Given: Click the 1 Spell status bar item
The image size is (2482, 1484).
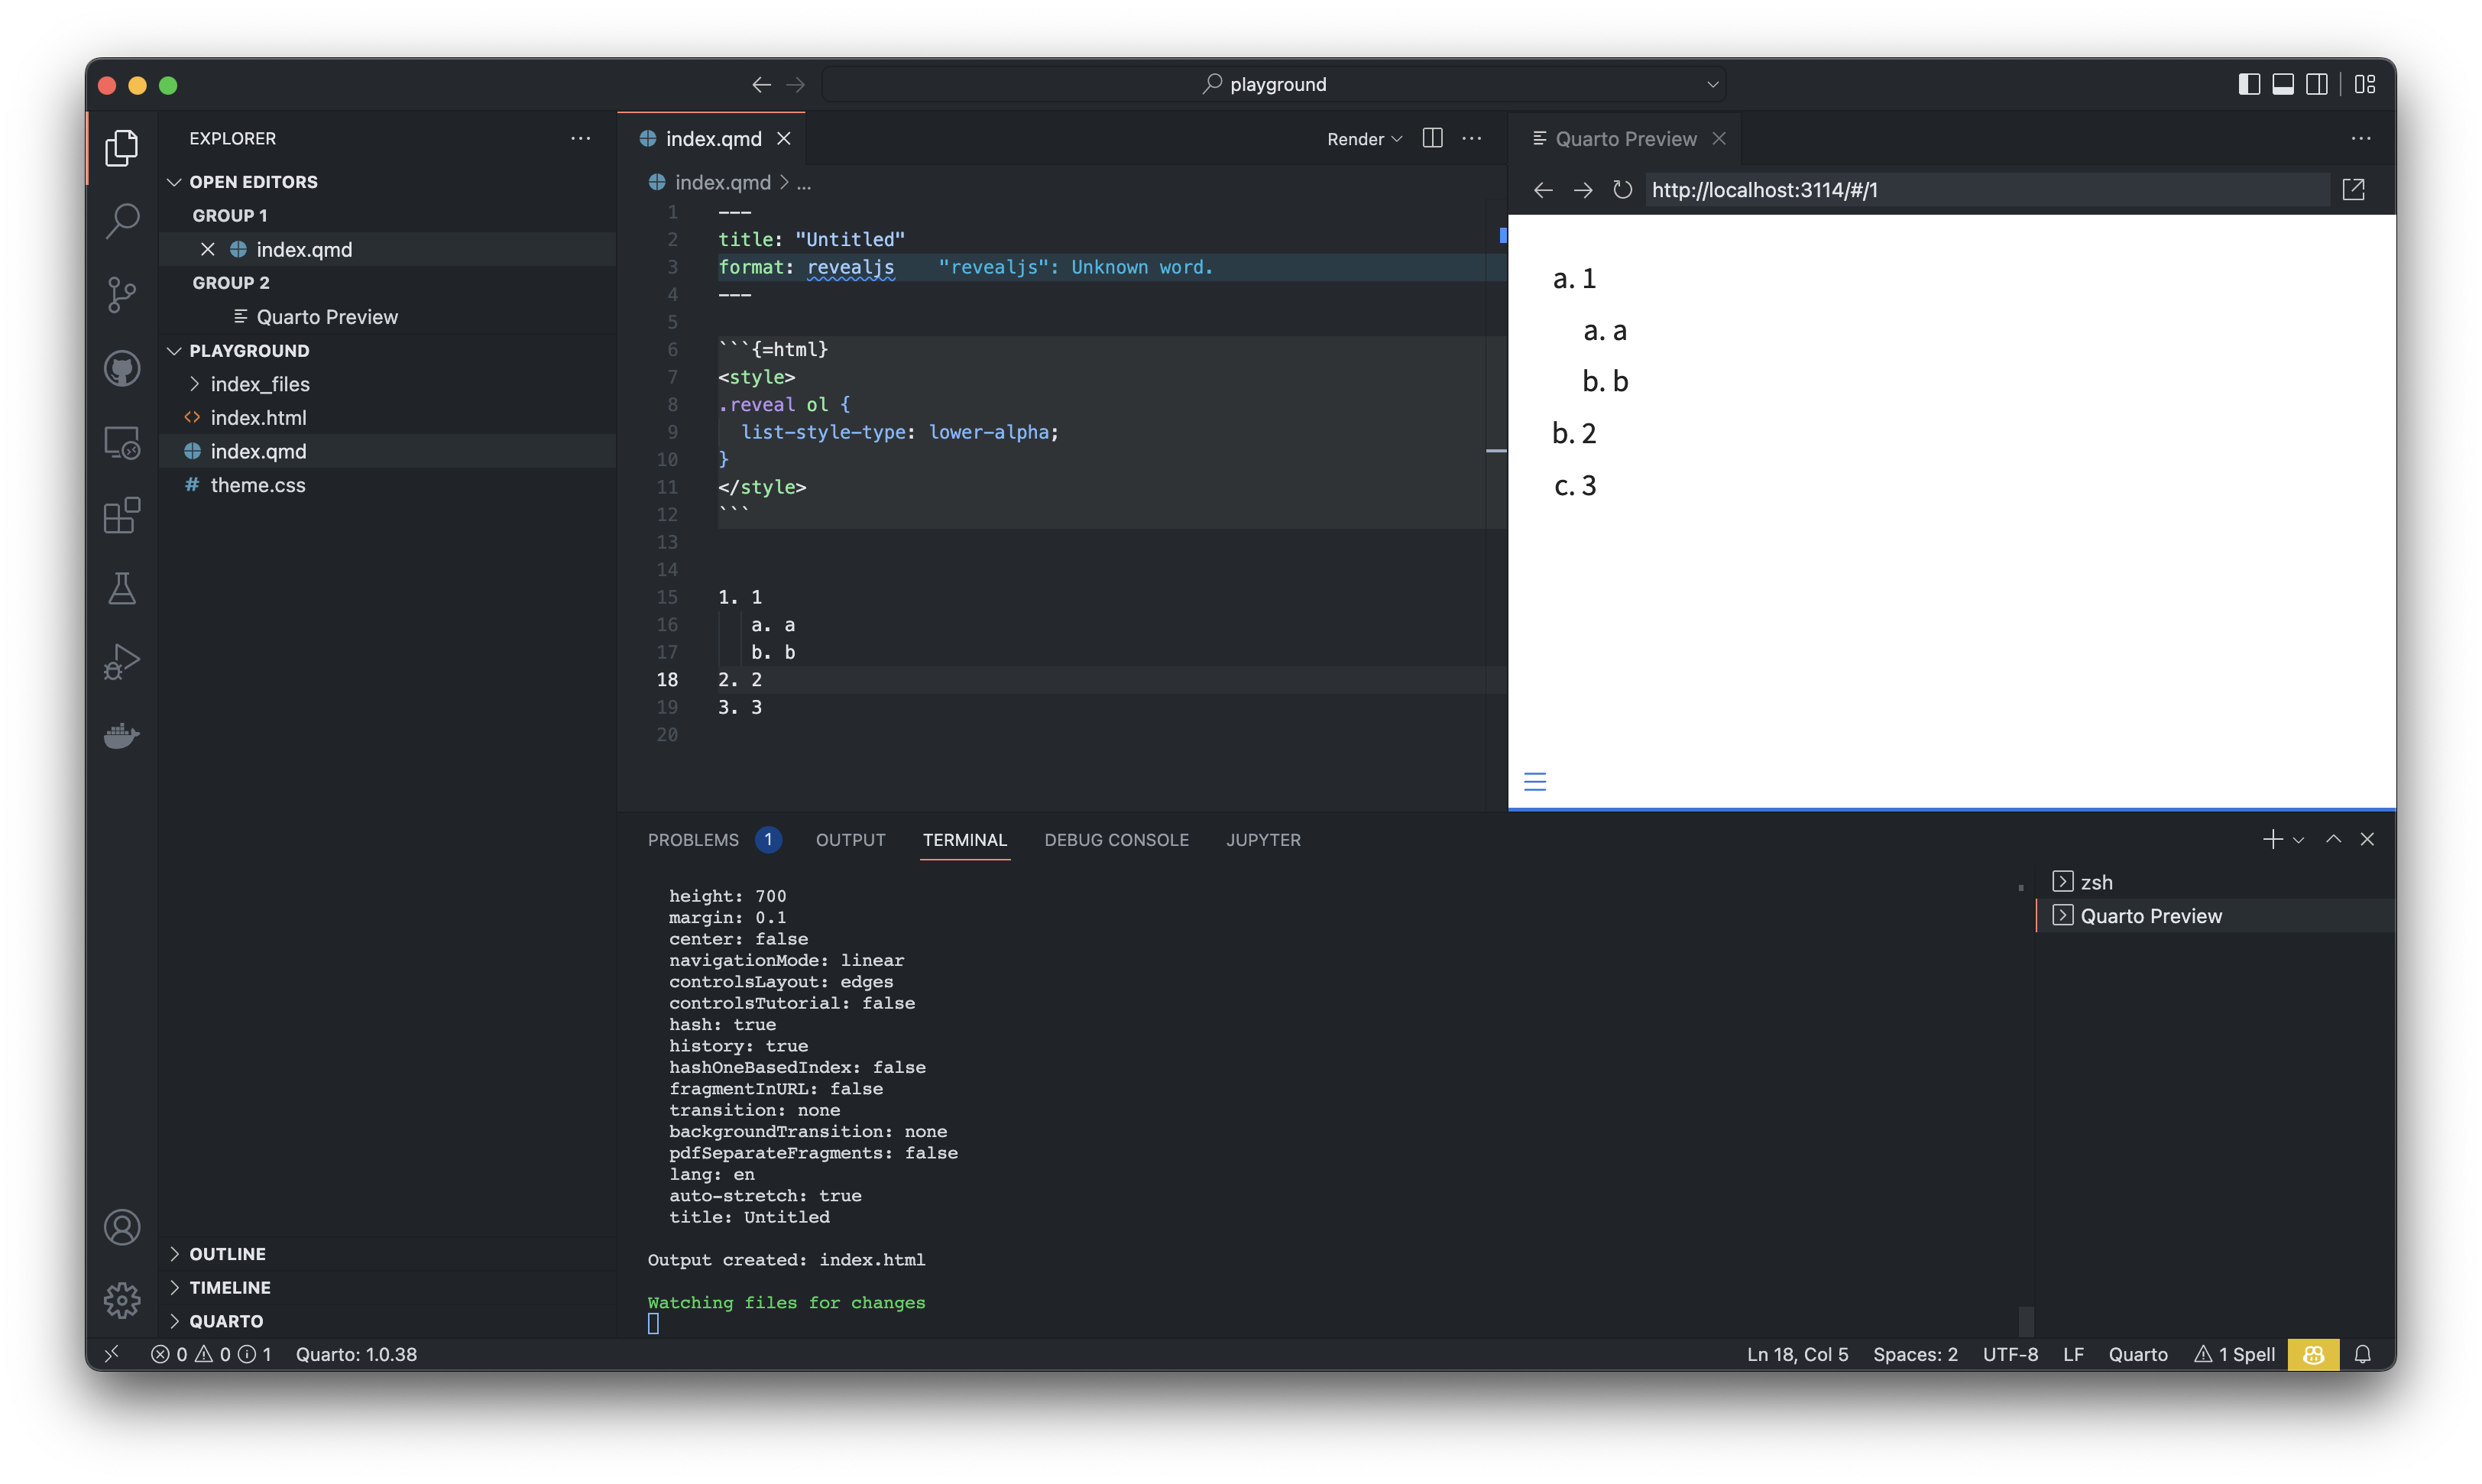Looking at the screenshot, I should tap(2234, 1354).
